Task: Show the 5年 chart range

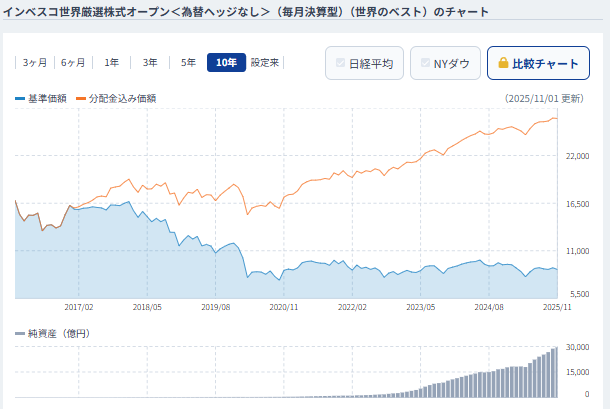Action: (x=188, y=63)
